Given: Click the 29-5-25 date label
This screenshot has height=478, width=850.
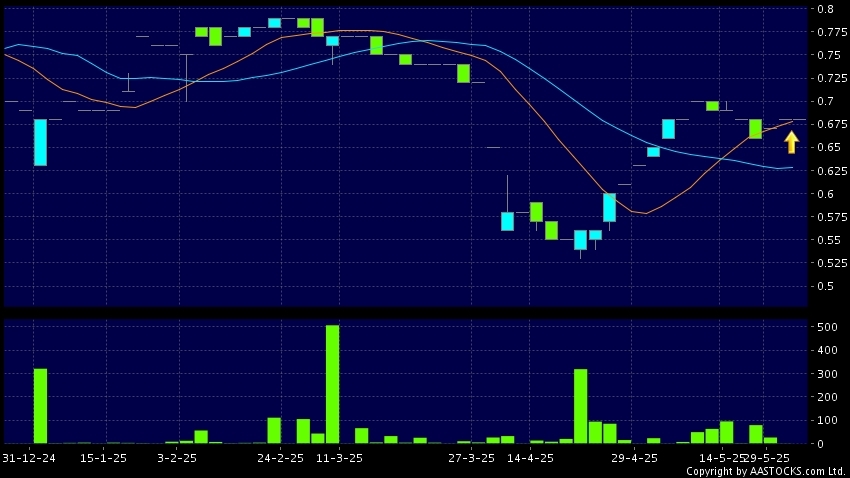Looking at the screenshot, I should 767,458.
